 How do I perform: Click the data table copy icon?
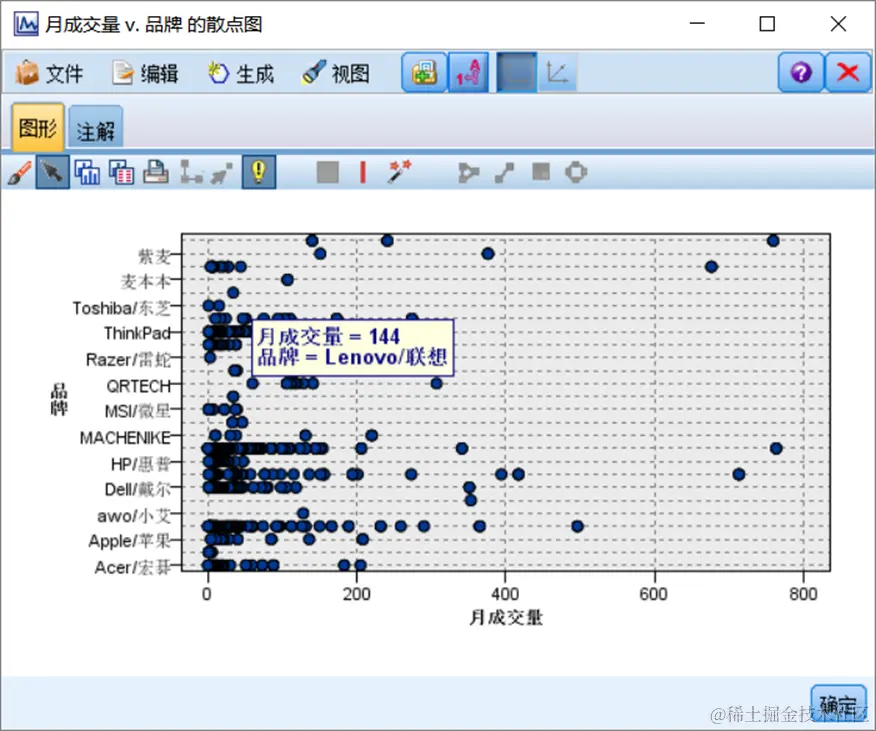[x=121, y=173]
